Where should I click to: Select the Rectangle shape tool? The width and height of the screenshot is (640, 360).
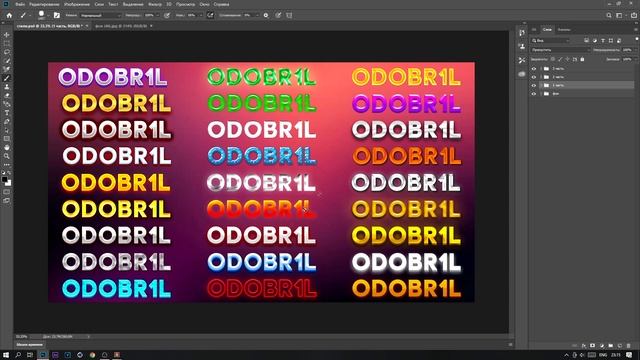[x=7, y=139]
